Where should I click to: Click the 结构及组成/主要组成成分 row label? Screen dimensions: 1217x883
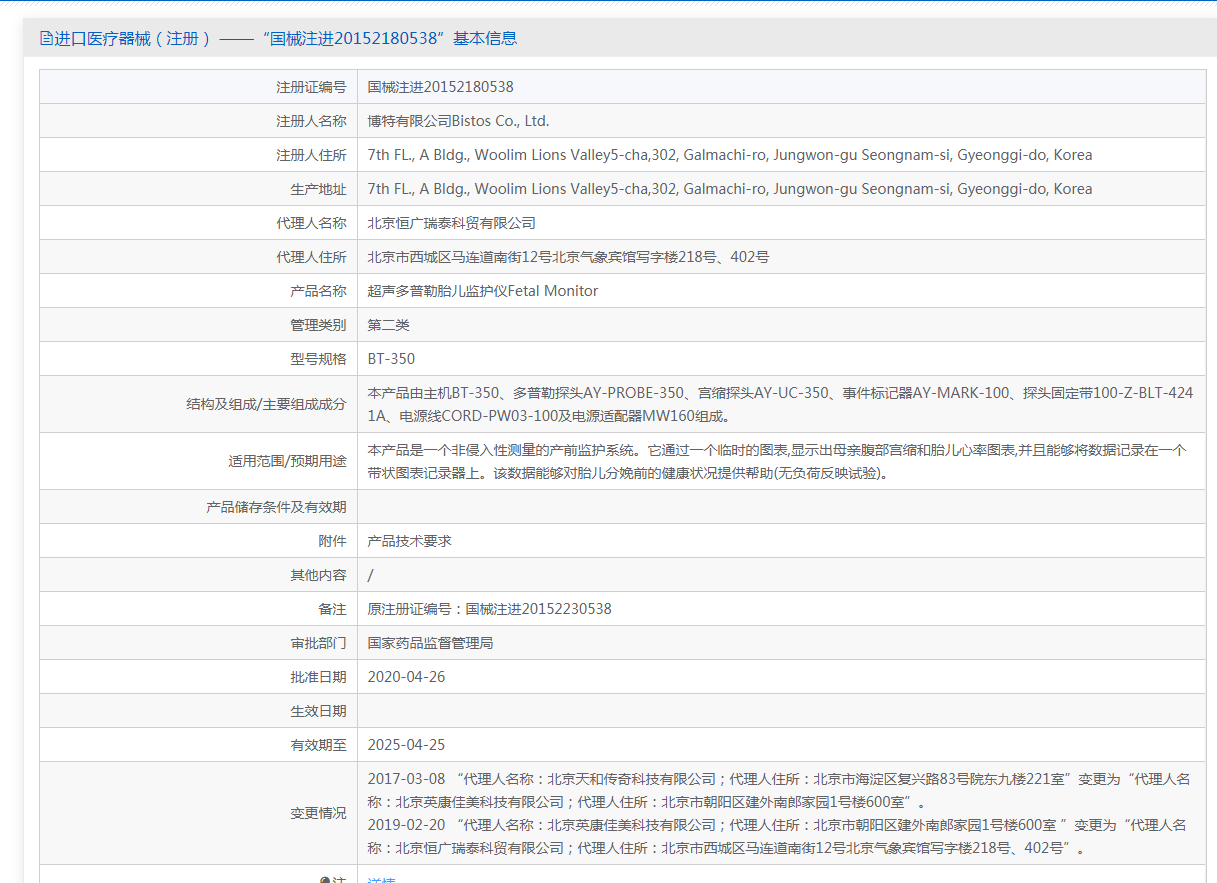(266, 404)
